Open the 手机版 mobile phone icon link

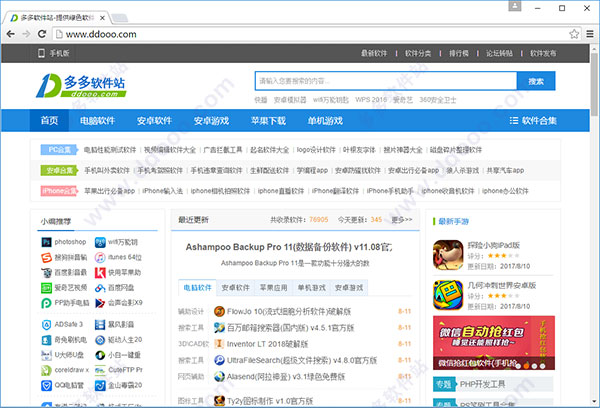(x=41, y=53)
